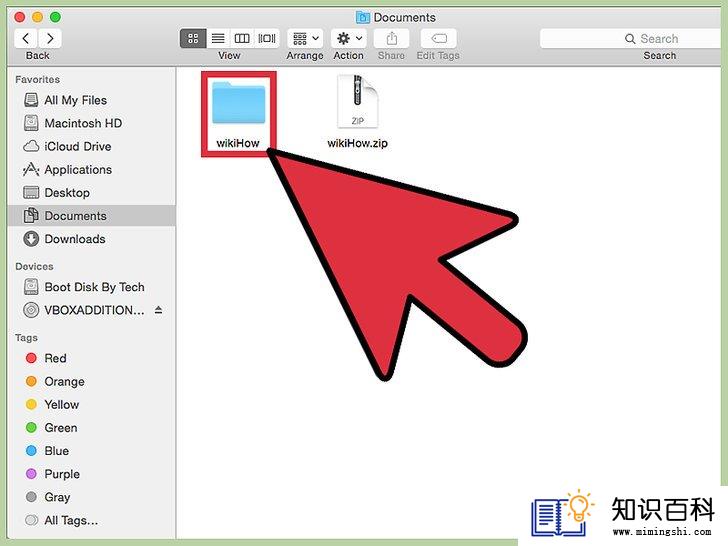Switch to Cover Flow view

point(267,39)
